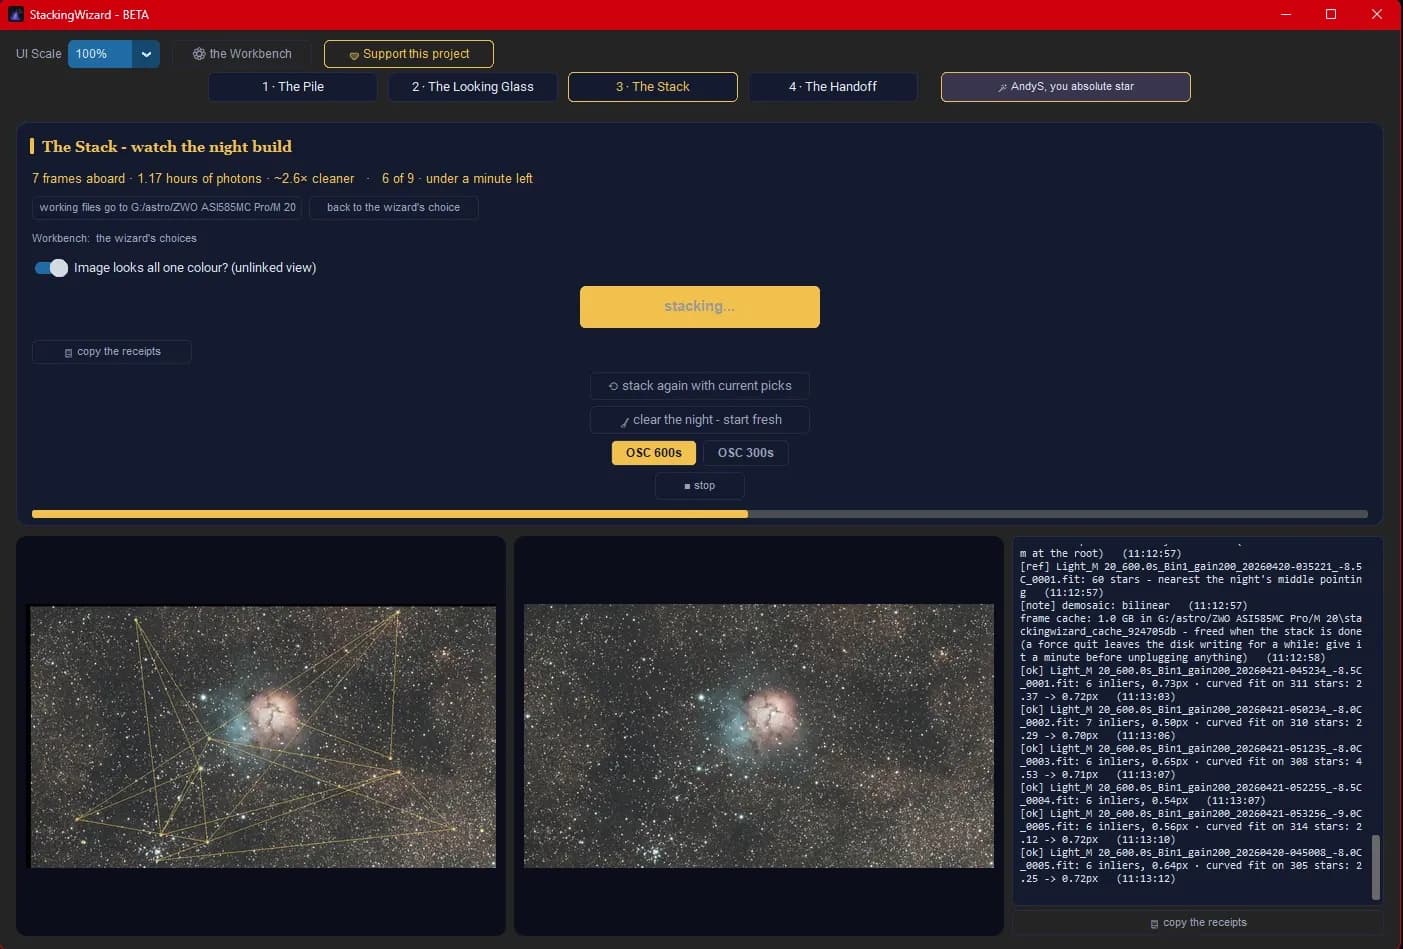Click stack again with current picks
This screenshot has width=1403, height=949.
(700, 386)
